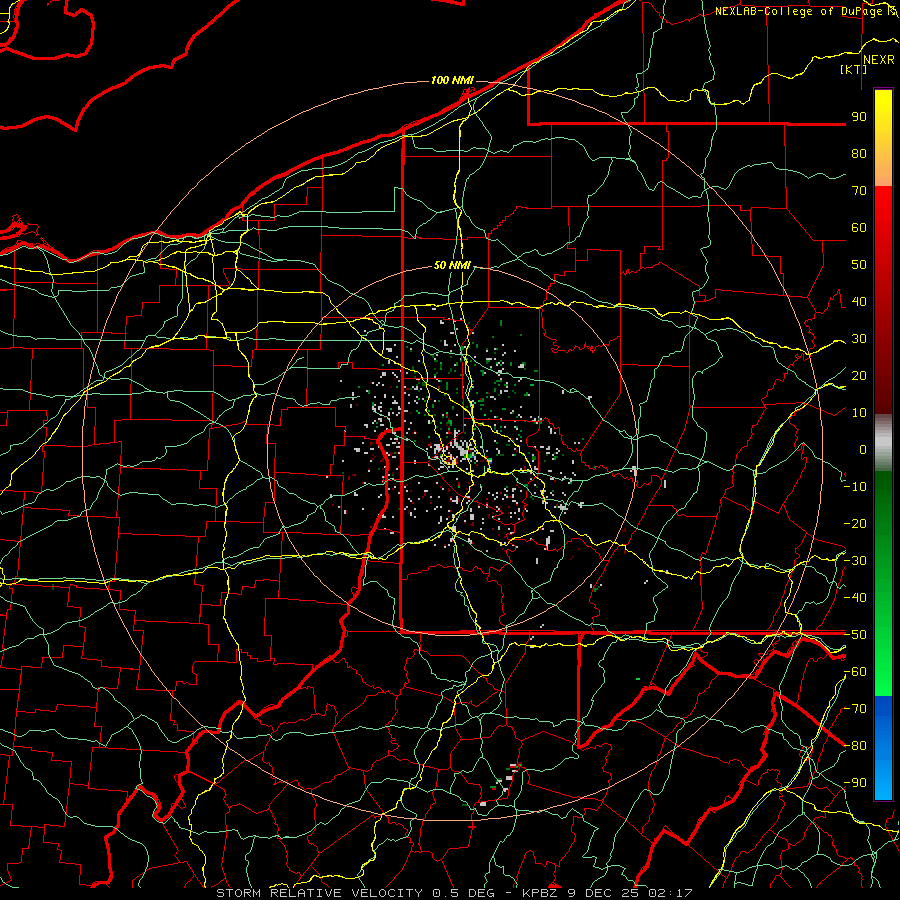Click the -70 value on the velocity scale
This screenshot has height=900, width=900.
click(x=855, y=709)
